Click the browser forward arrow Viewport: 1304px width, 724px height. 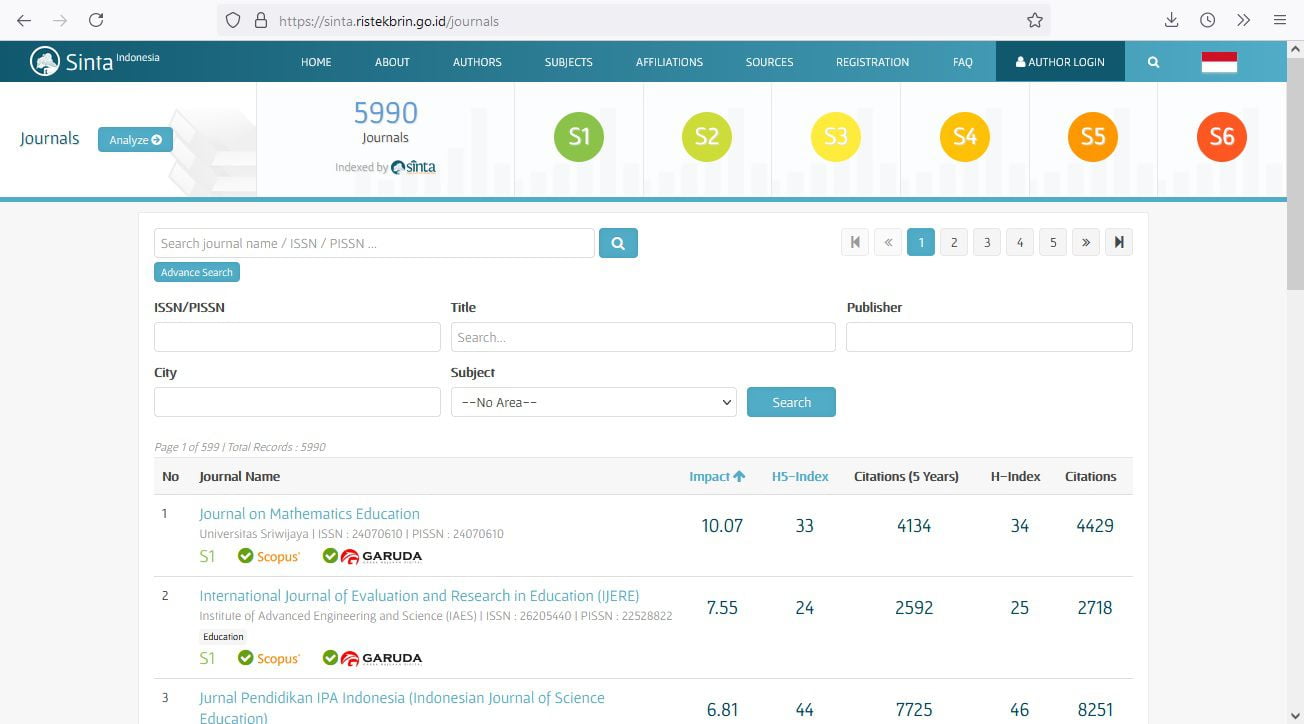60,20
